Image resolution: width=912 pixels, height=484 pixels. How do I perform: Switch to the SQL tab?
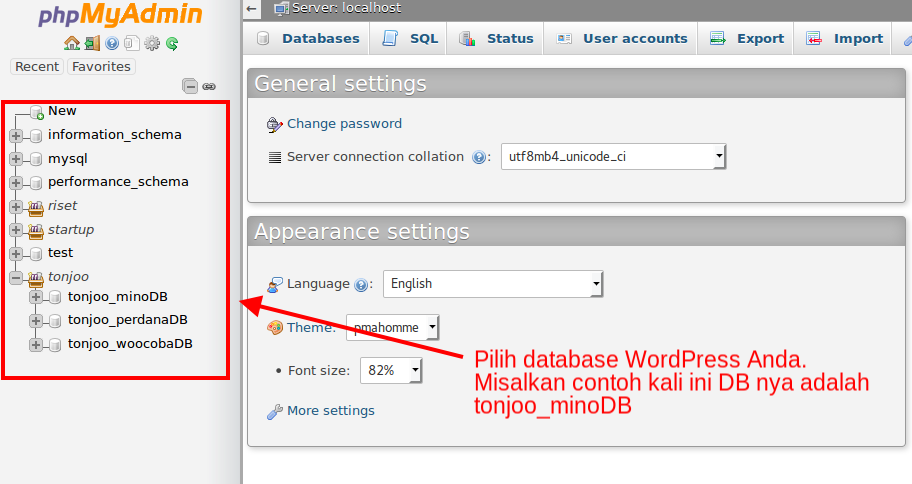(410, 39)
